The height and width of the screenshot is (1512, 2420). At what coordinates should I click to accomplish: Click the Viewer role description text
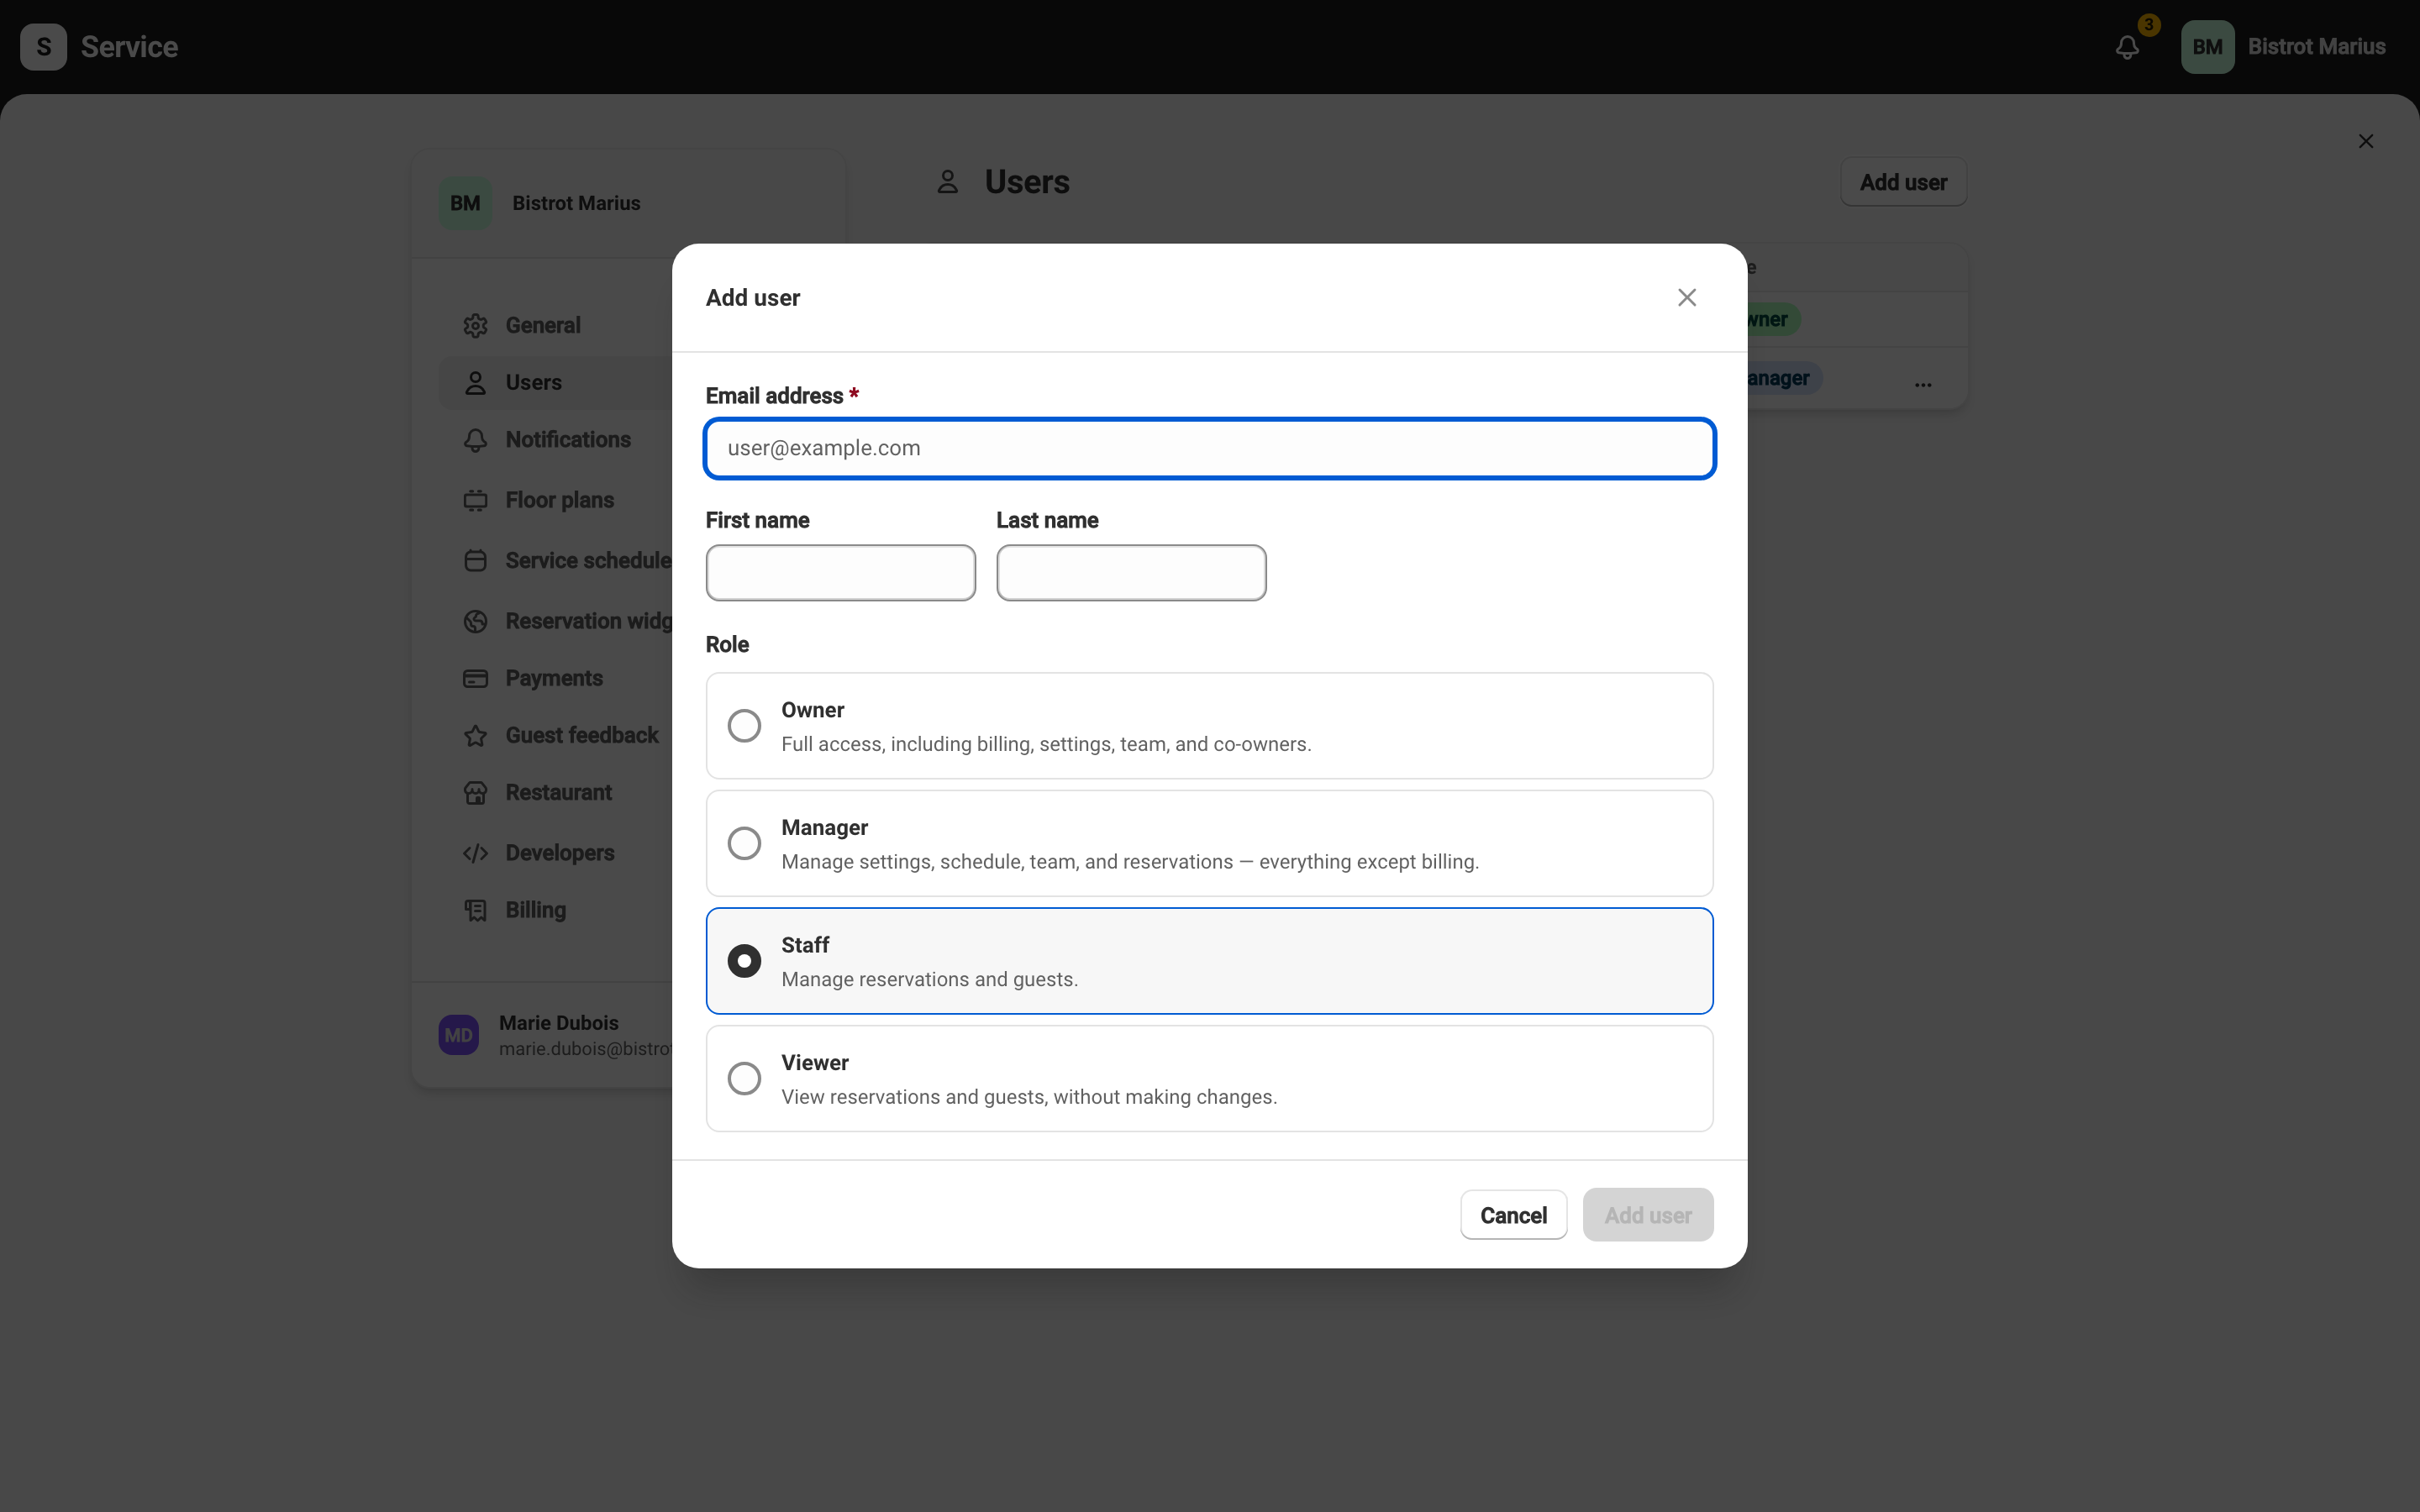(x=1029, y=1097)
